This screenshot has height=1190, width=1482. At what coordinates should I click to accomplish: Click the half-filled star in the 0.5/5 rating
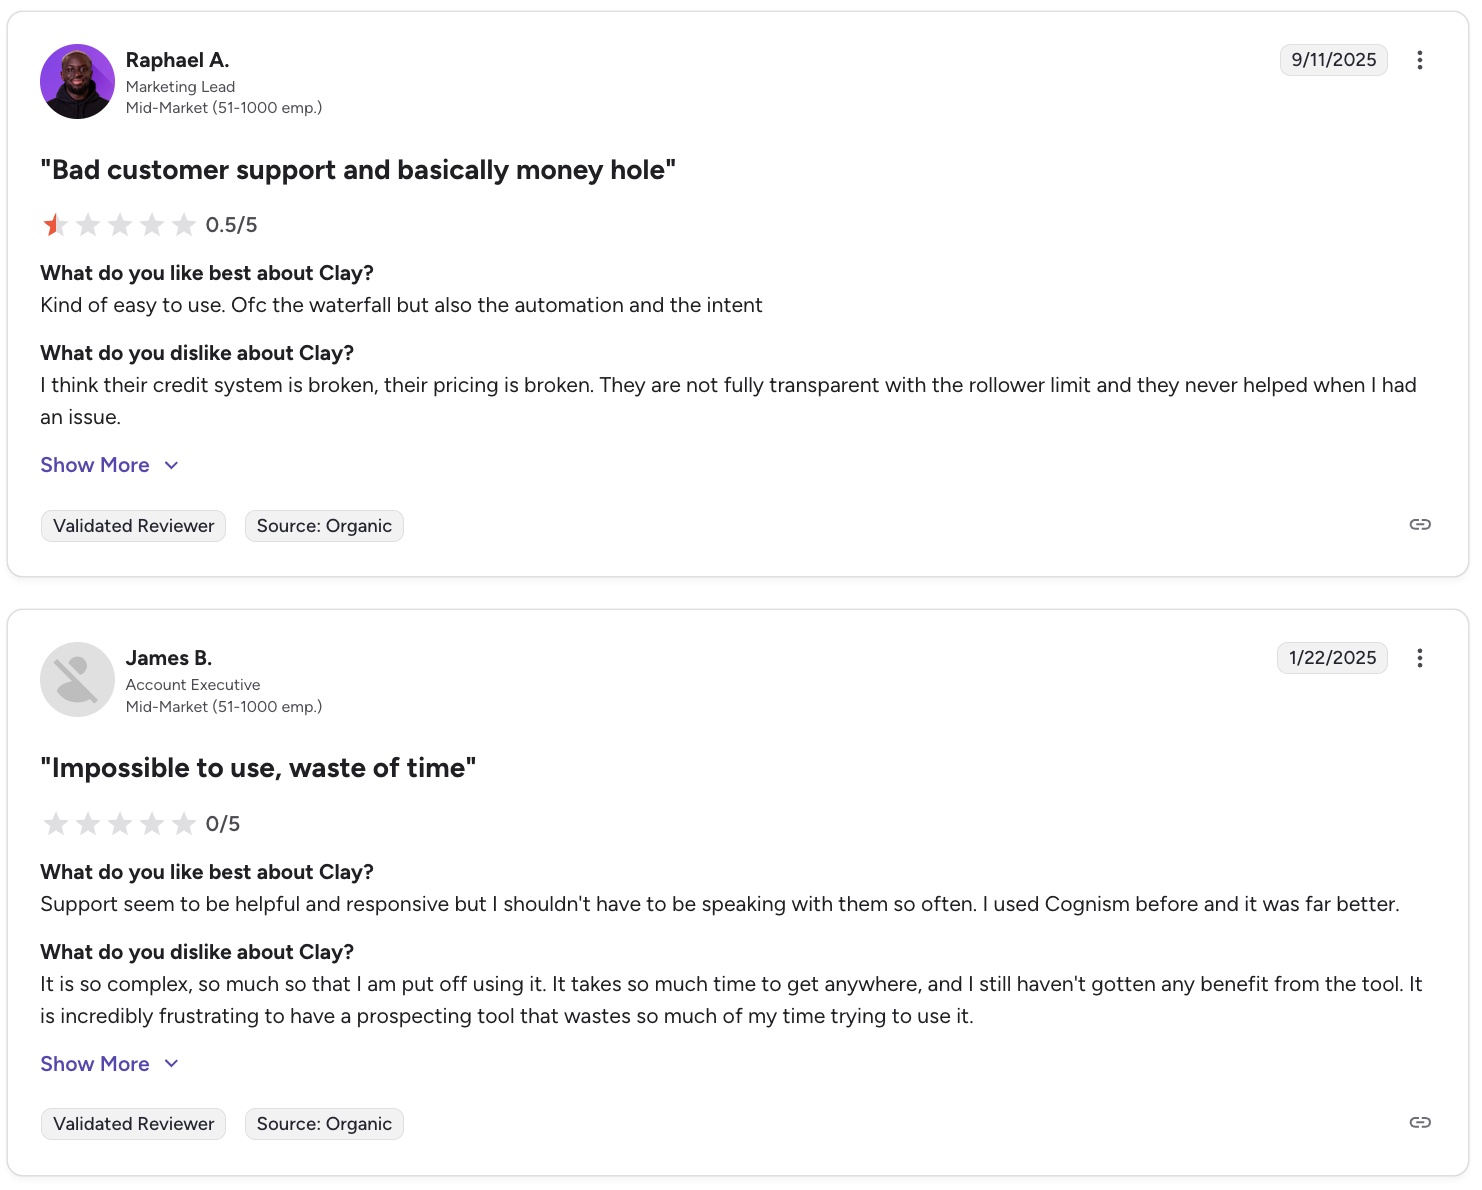click(56, 224)
